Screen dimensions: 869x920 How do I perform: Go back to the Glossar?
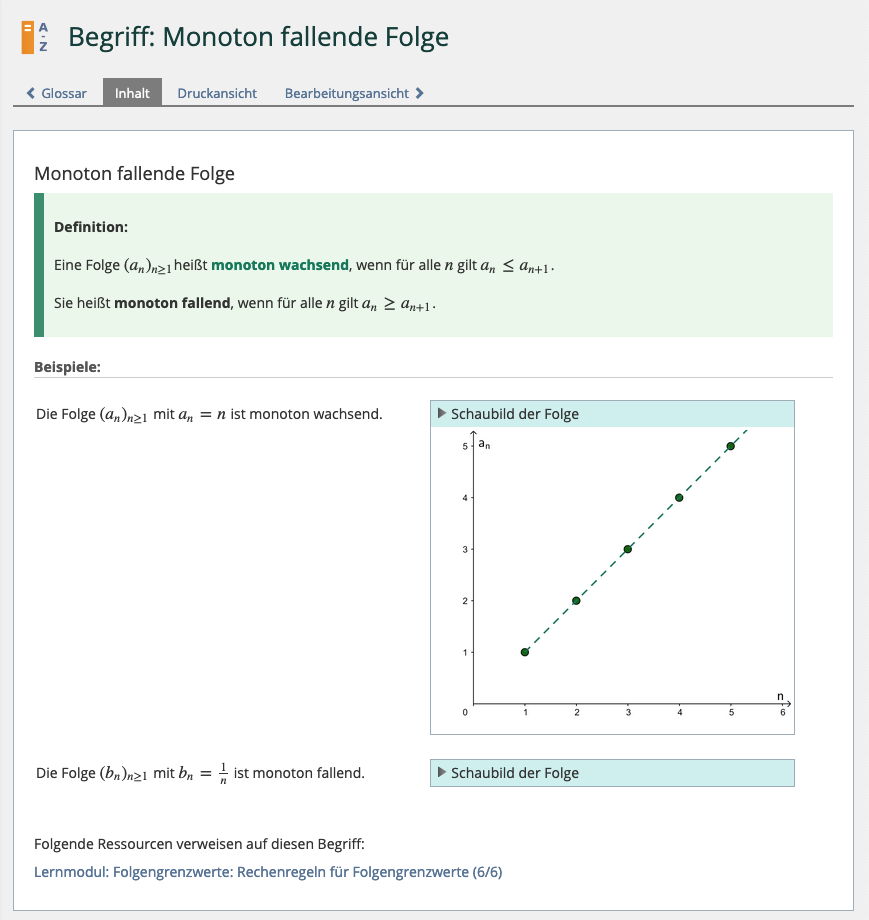click(63, 94)
